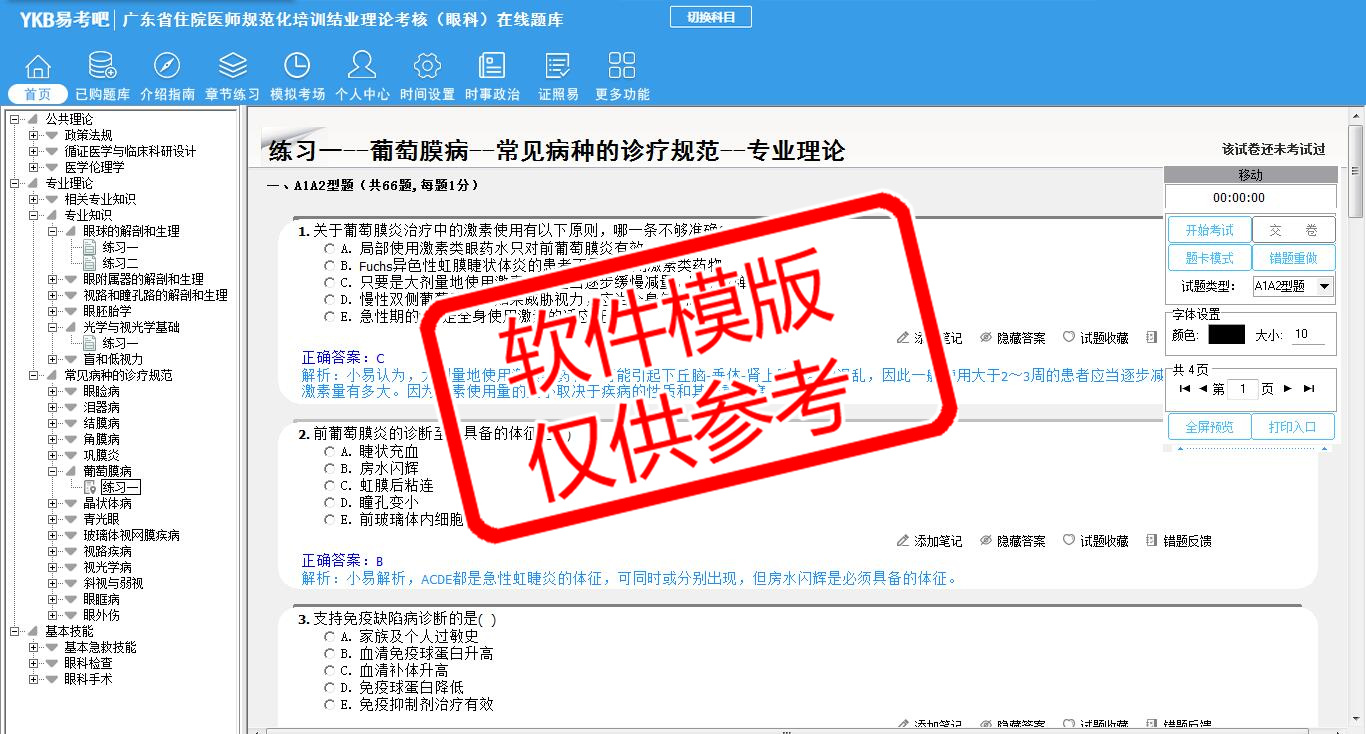
Task: Open 全屏预览 full screen preview
Action: [x=1210, y=427]
